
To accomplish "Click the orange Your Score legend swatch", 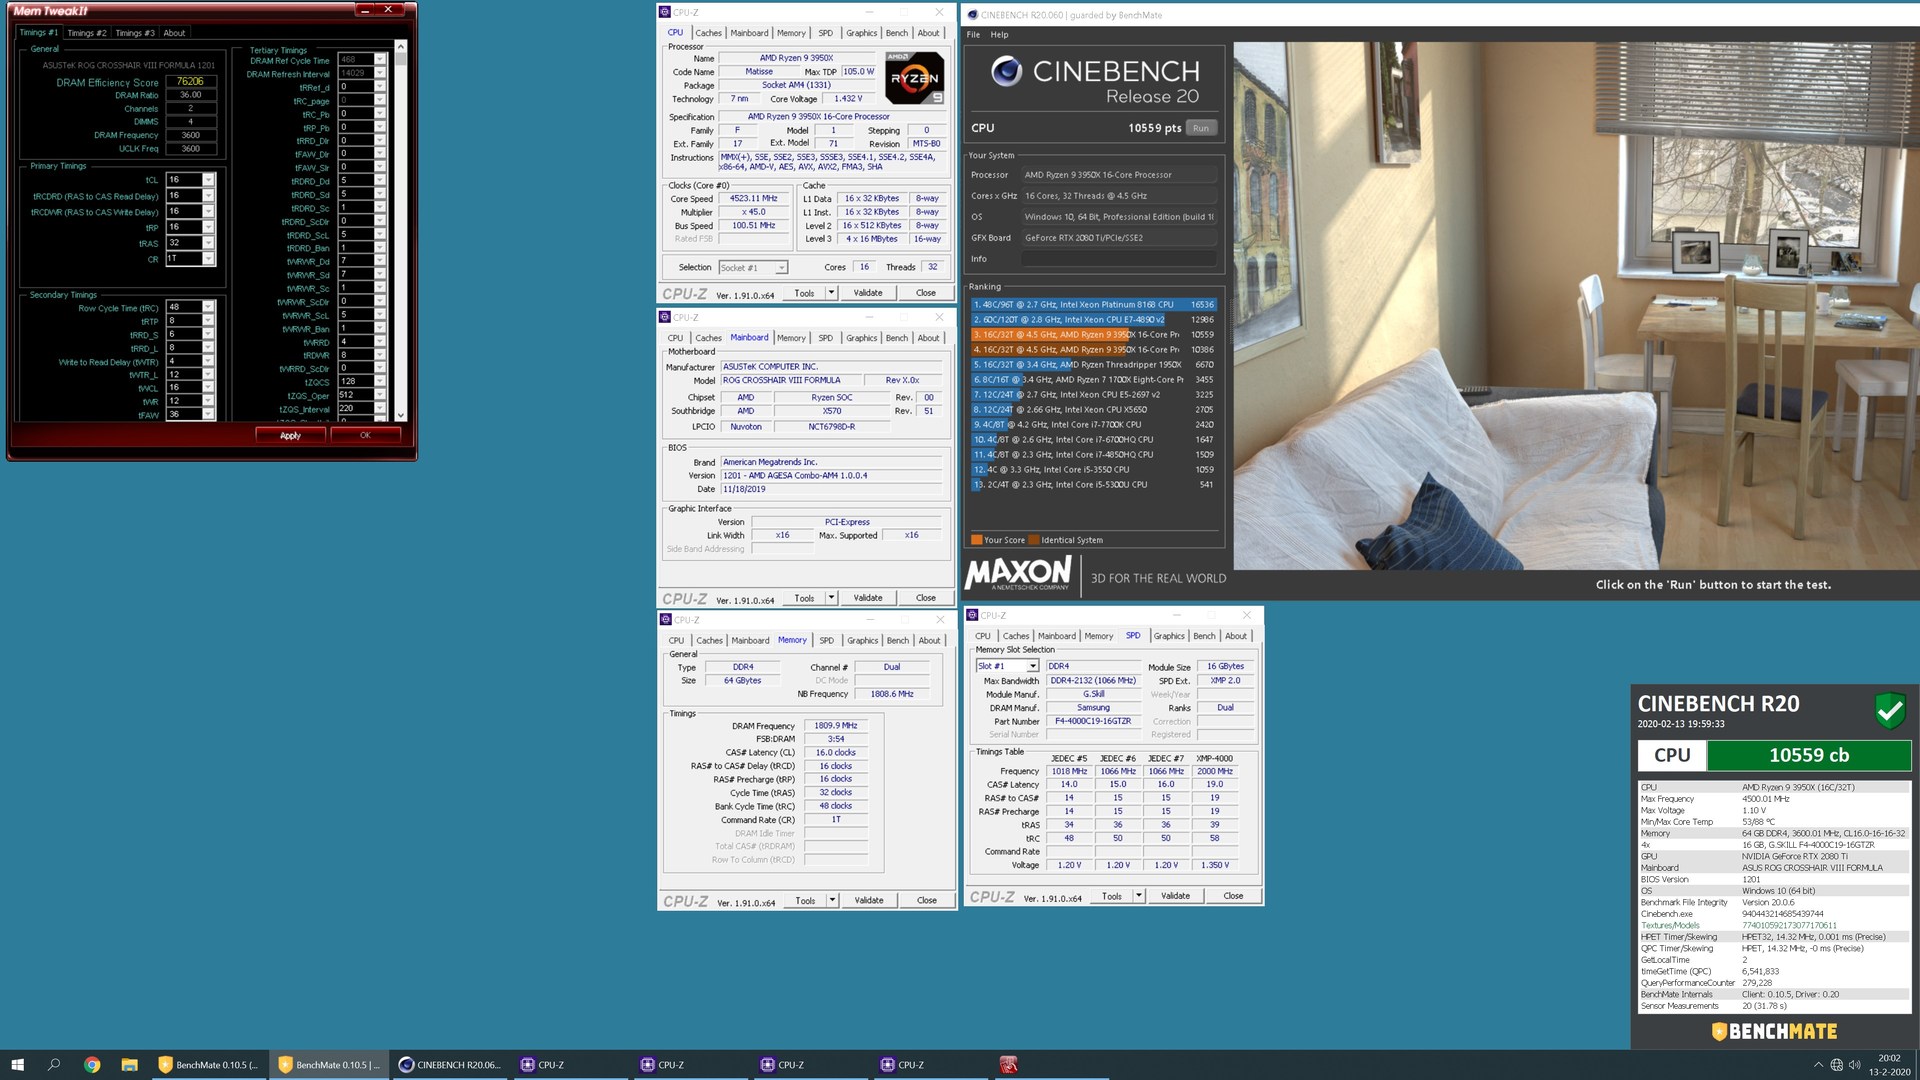I will point(976,540).
